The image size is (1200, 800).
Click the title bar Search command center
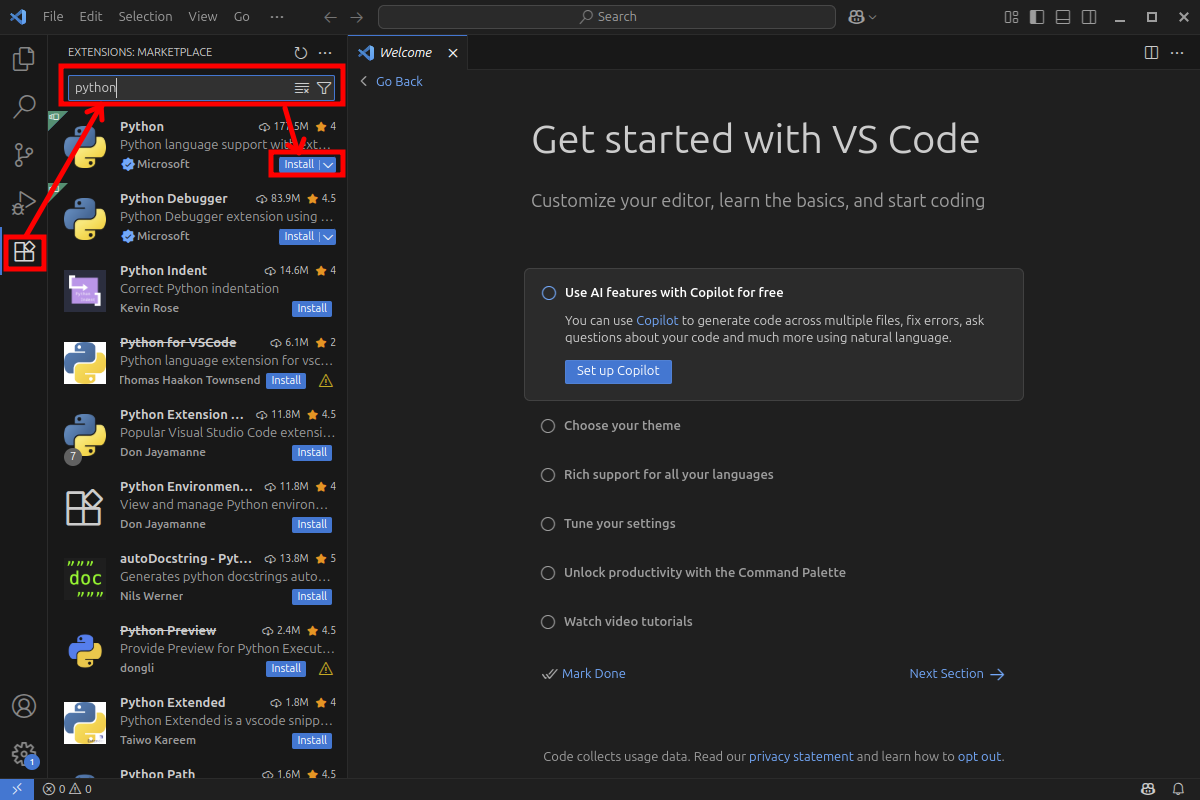(x=607, y=17)
